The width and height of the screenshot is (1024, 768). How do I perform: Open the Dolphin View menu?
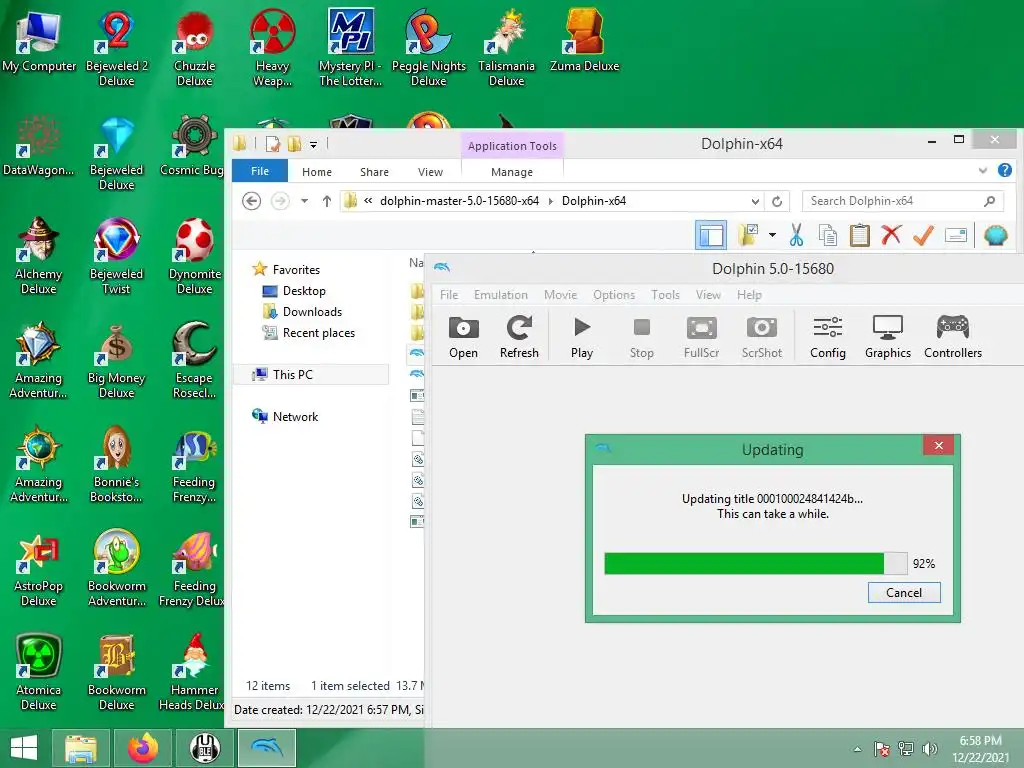(708, 295)
